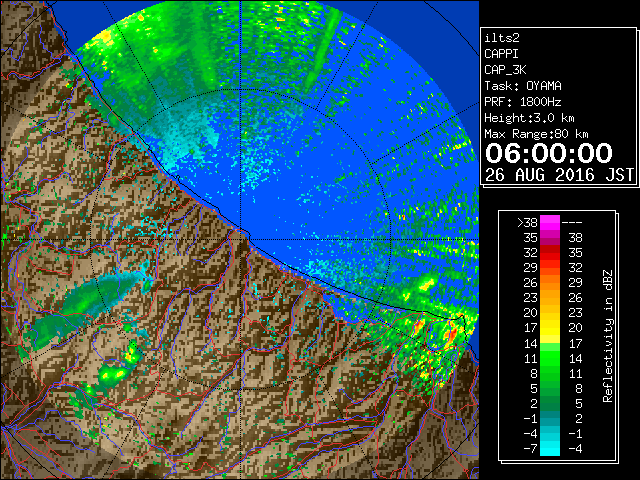This screenshot has width=640, height=480.
Task: Click the yellow-green echo cluster inland southwest
Action: click(x=111, y=373)
